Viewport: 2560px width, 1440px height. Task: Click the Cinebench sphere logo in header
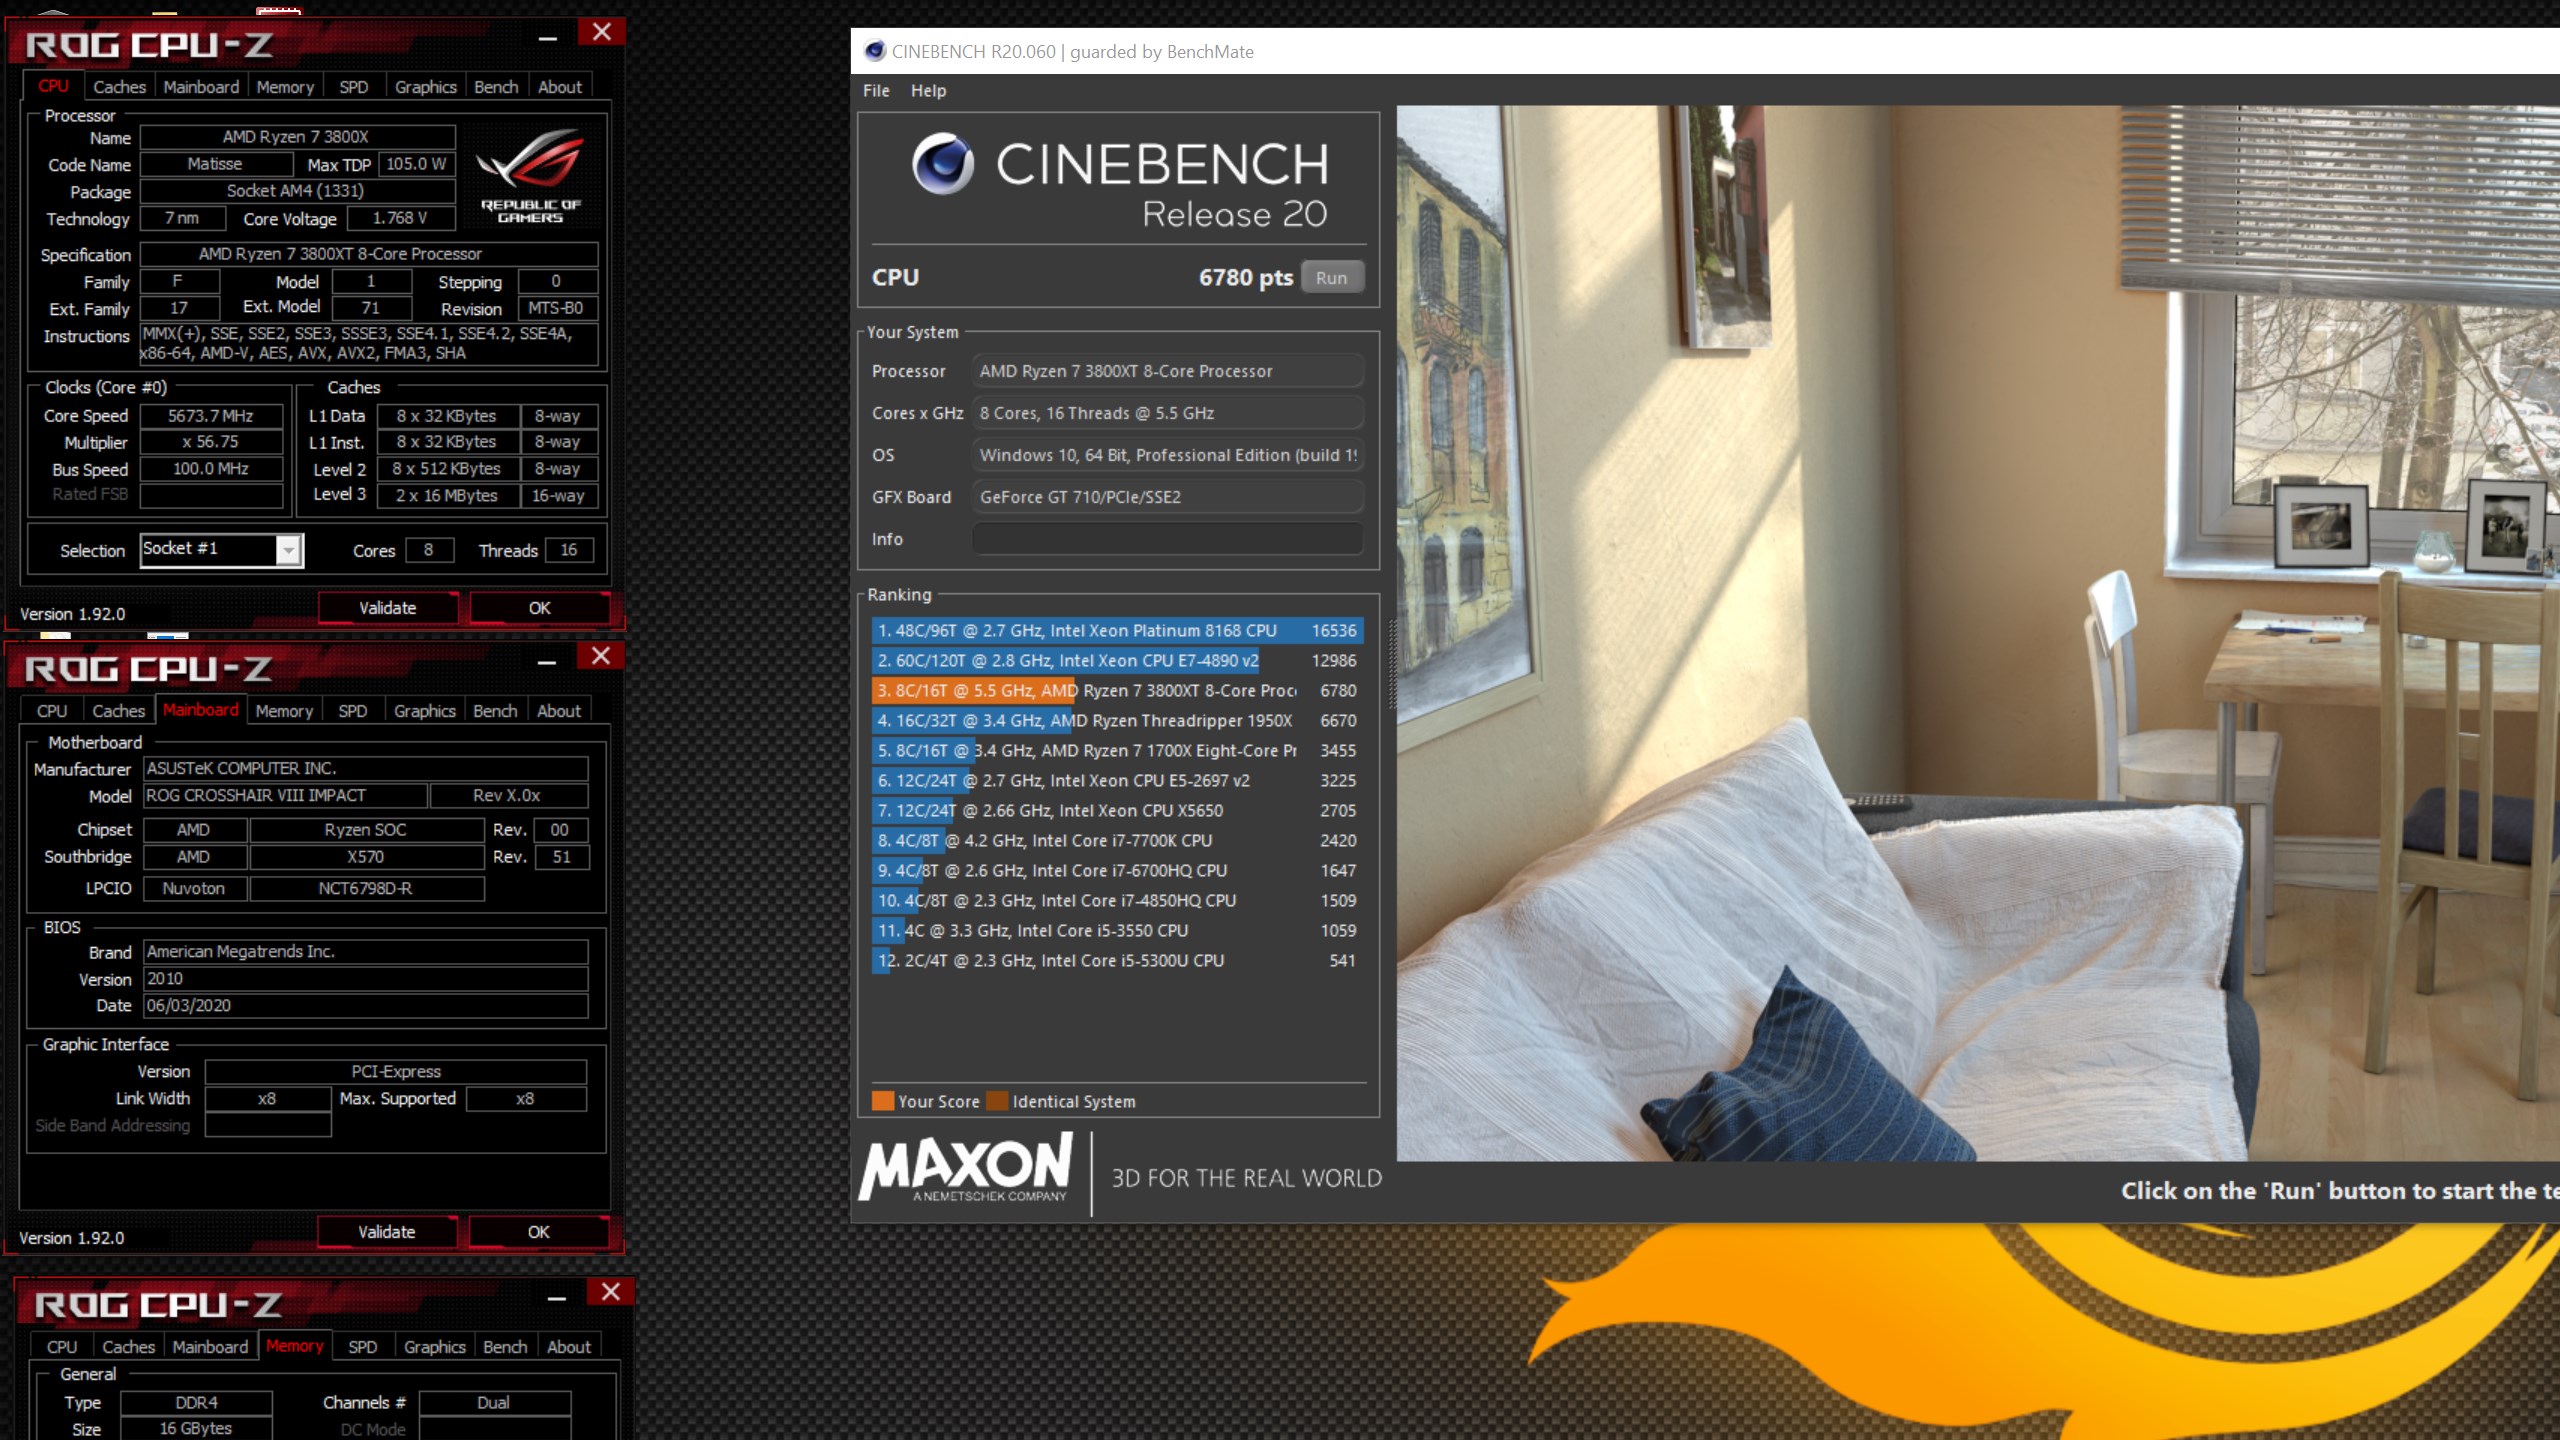942,163
